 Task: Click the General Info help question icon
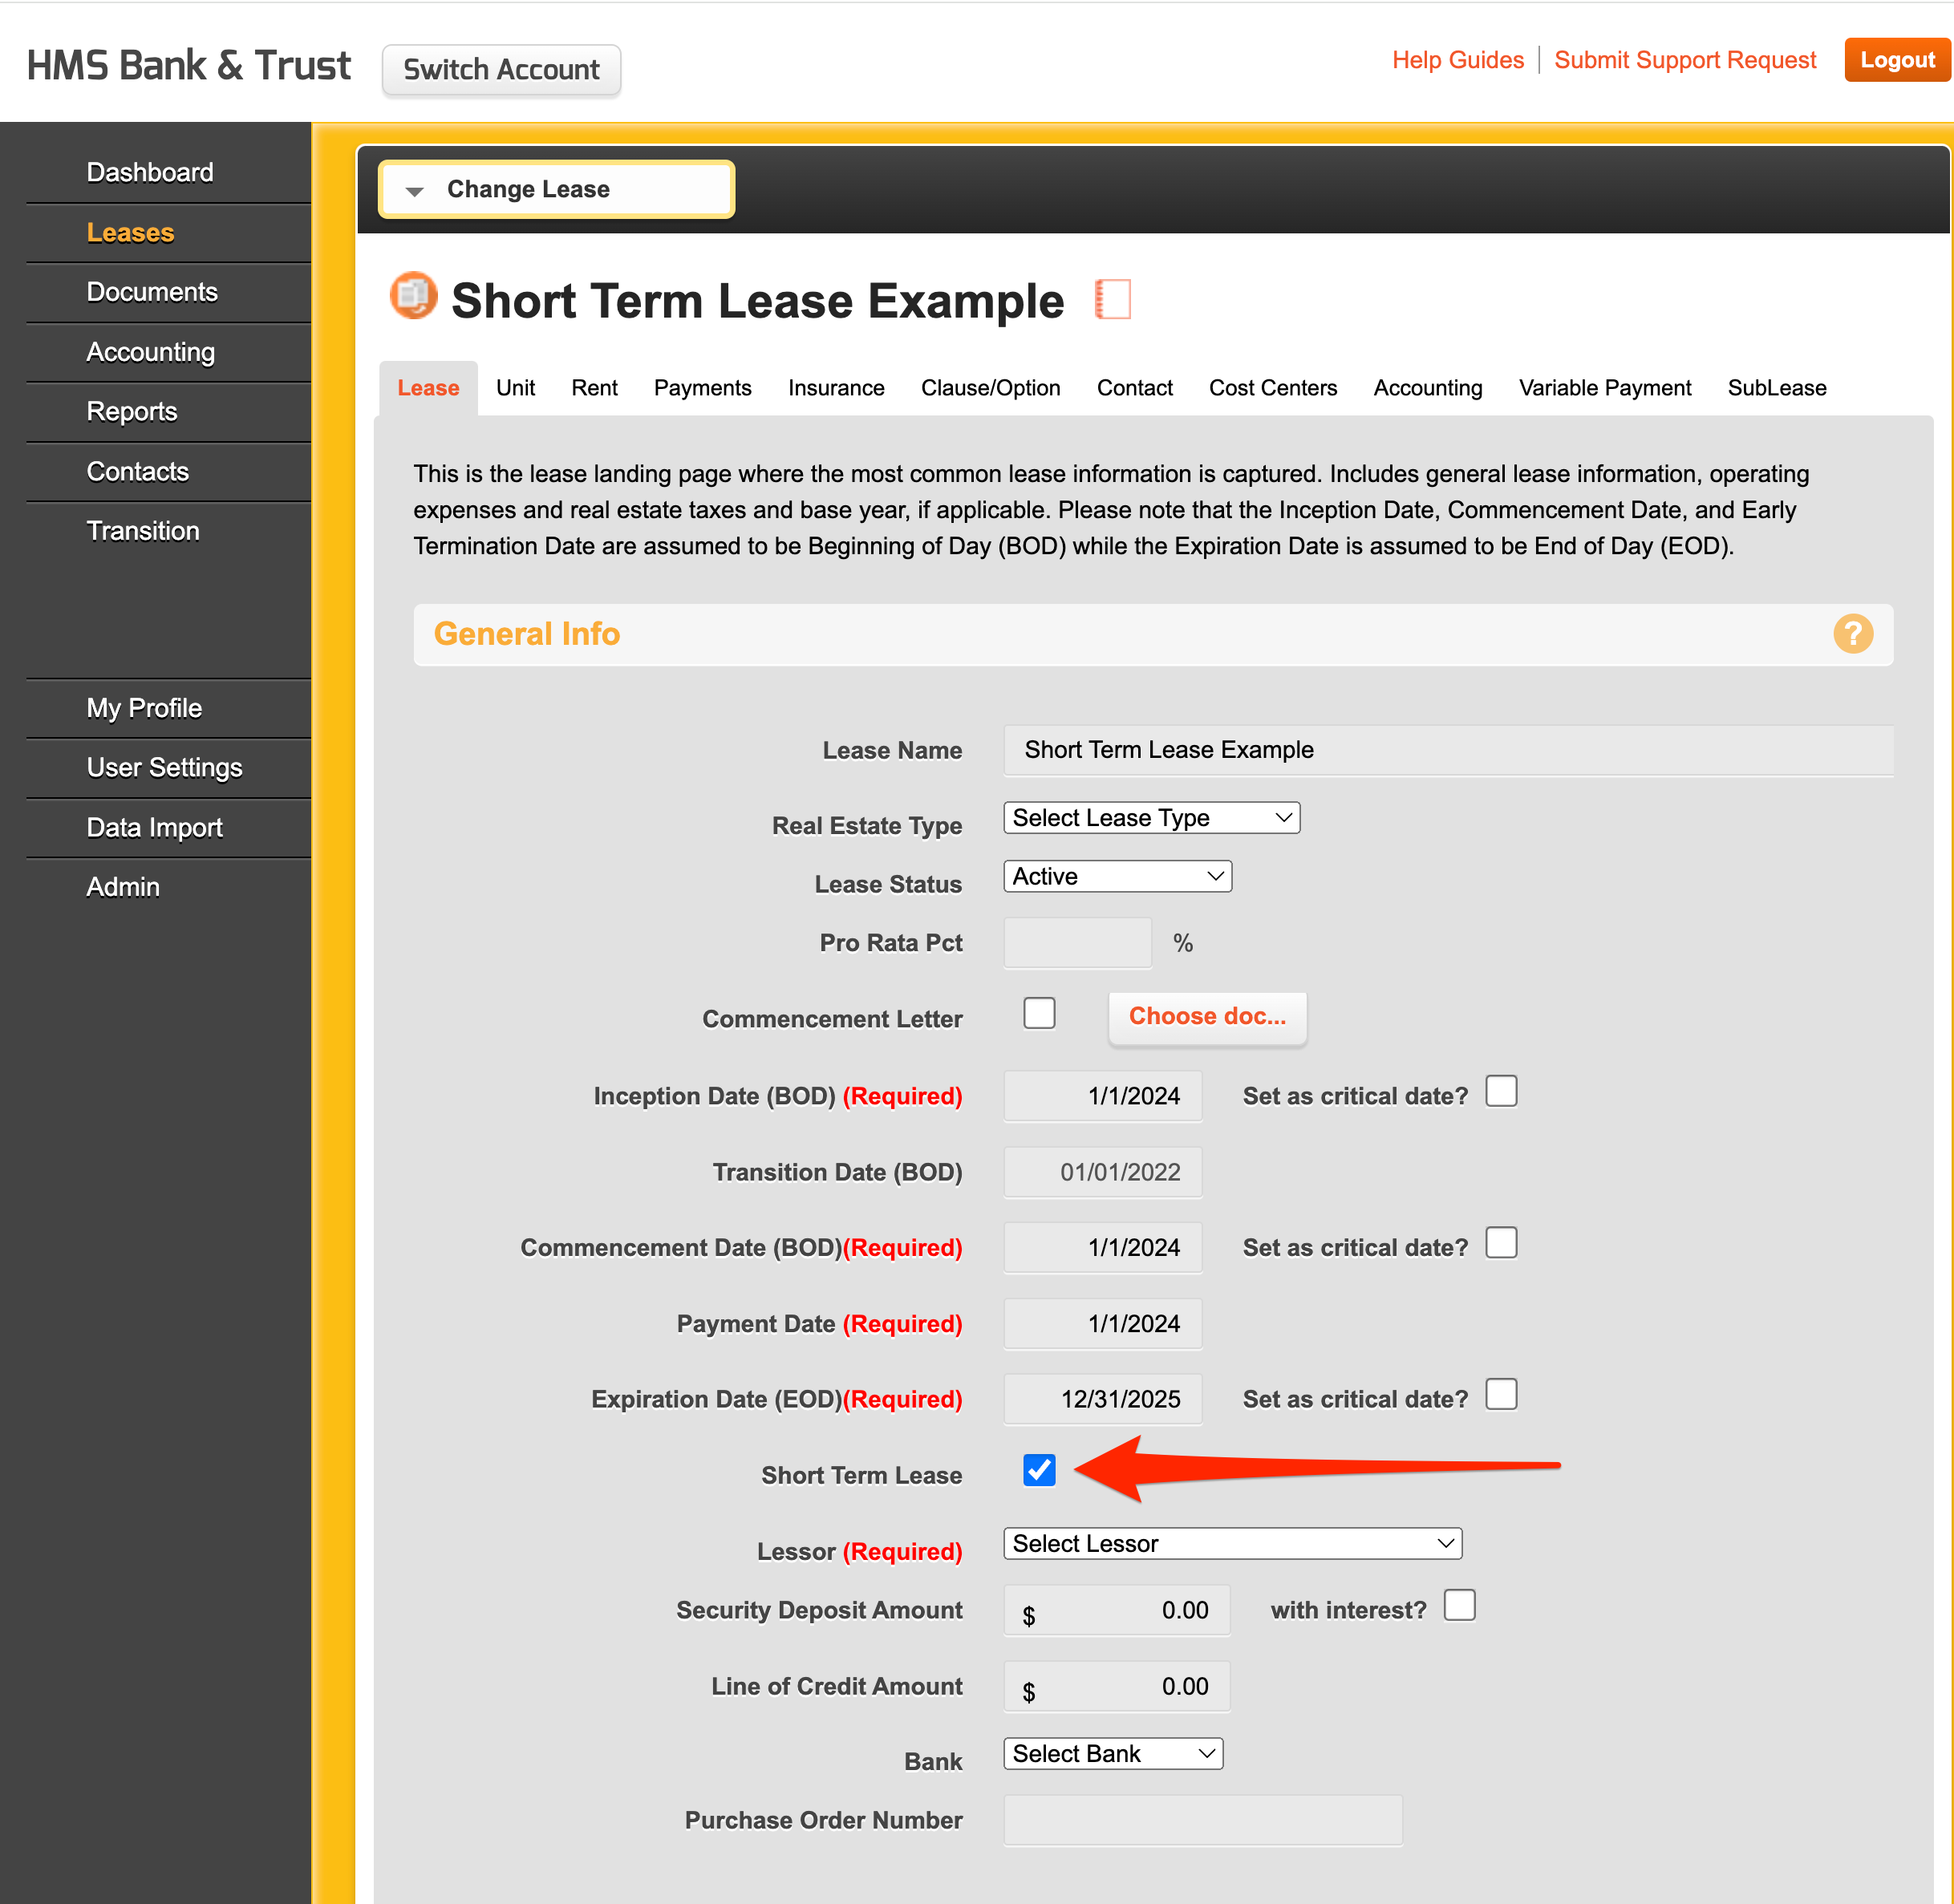pos(1852,634)
